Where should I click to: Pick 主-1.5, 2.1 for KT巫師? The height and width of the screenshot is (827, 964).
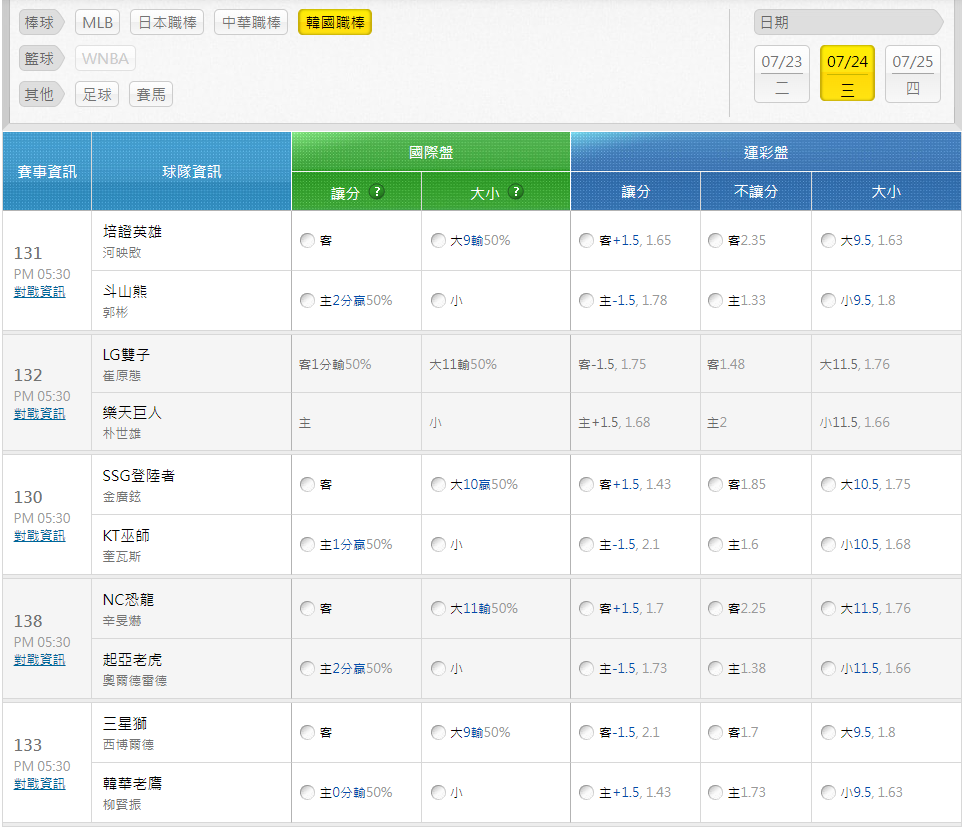(x=587, y=545)
